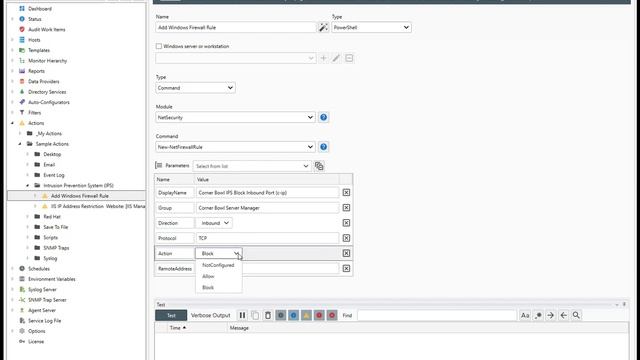Click the Test button

[x=171, y=315]
